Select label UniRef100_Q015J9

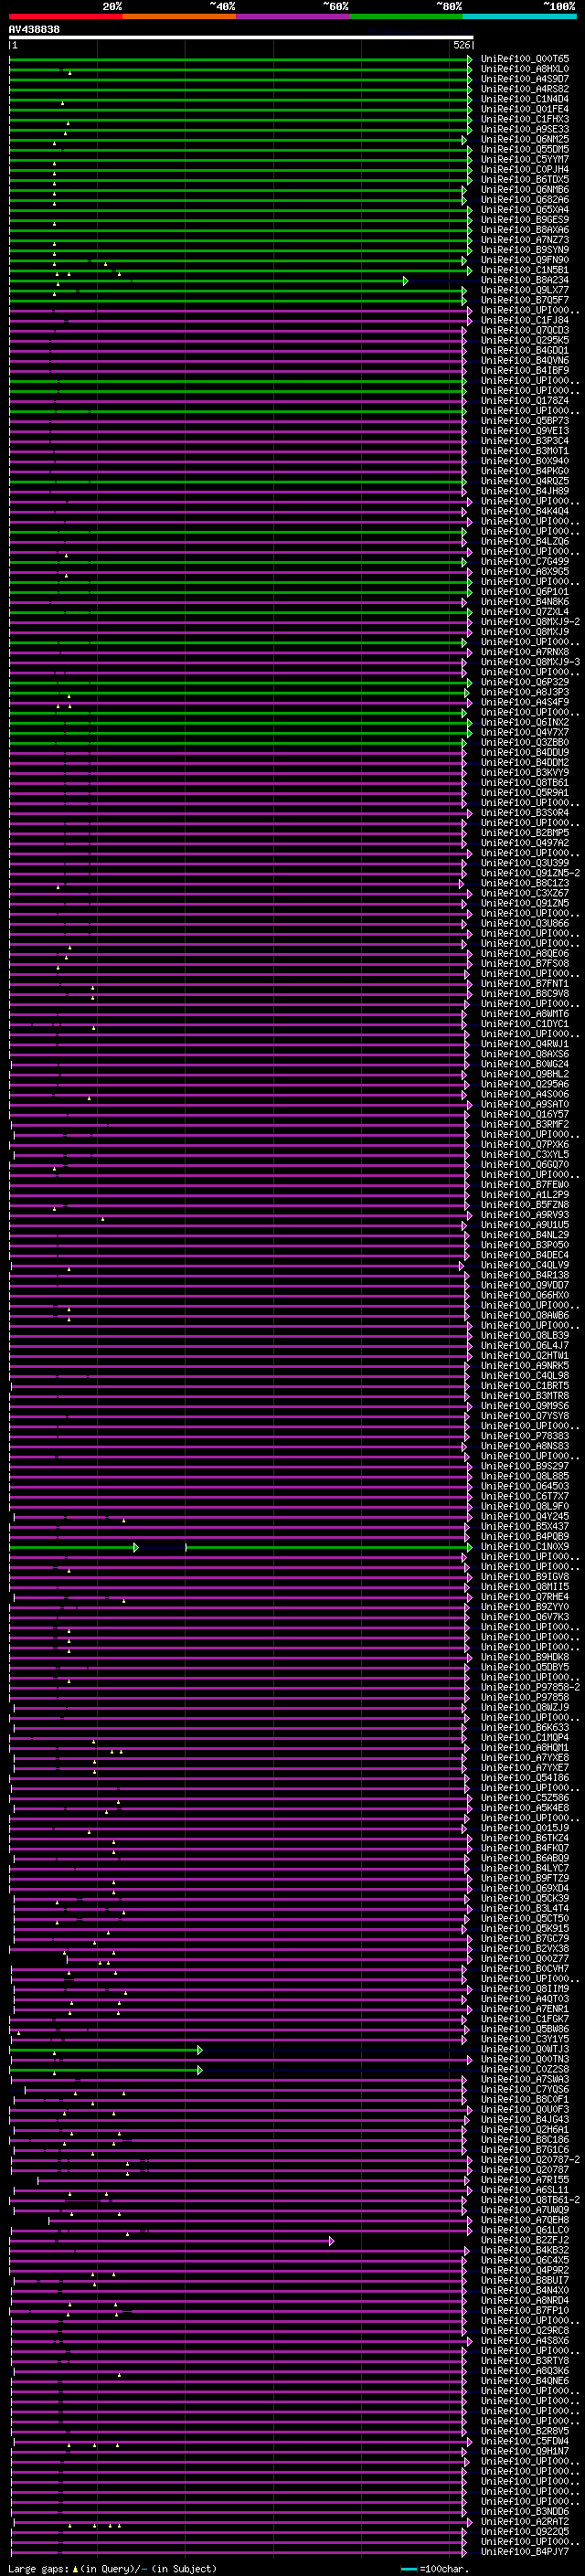tap(525, 1828)
